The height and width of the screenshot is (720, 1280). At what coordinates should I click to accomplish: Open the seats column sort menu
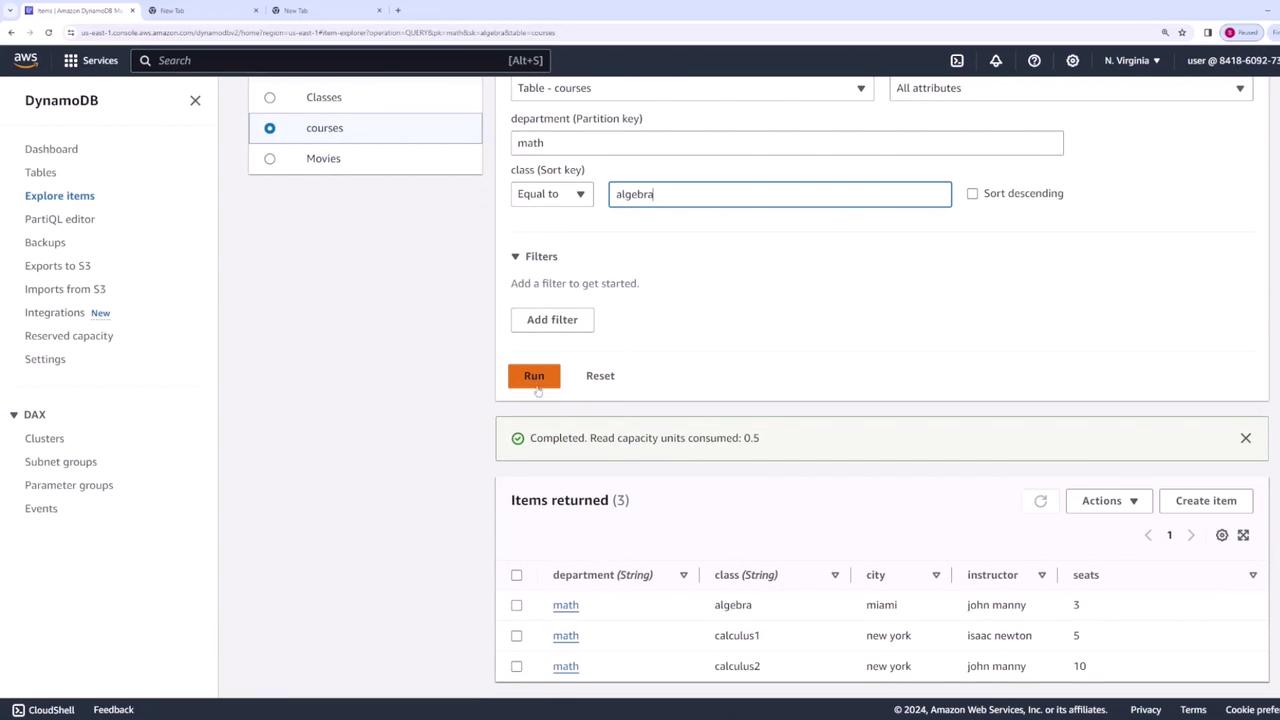coord(1253,575)
